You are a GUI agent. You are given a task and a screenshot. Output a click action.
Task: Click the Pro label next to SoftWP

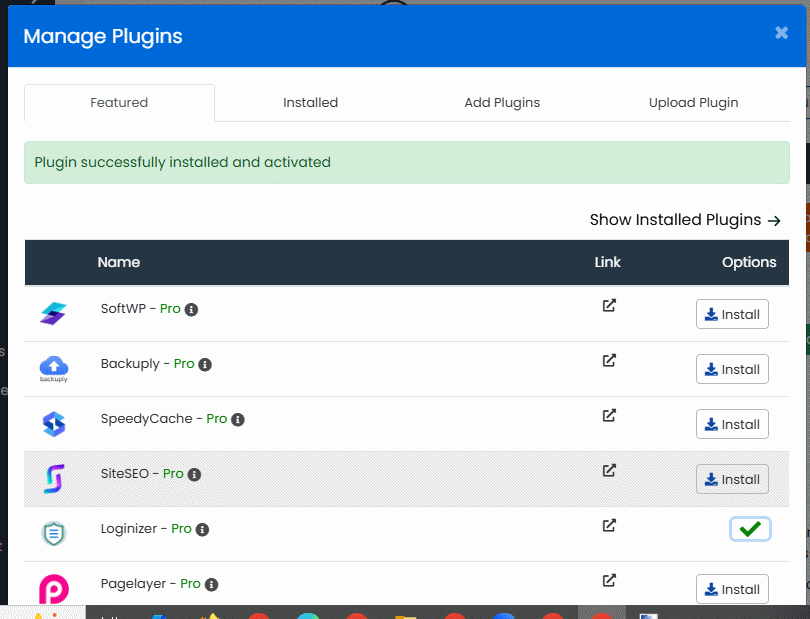point(170,309)
